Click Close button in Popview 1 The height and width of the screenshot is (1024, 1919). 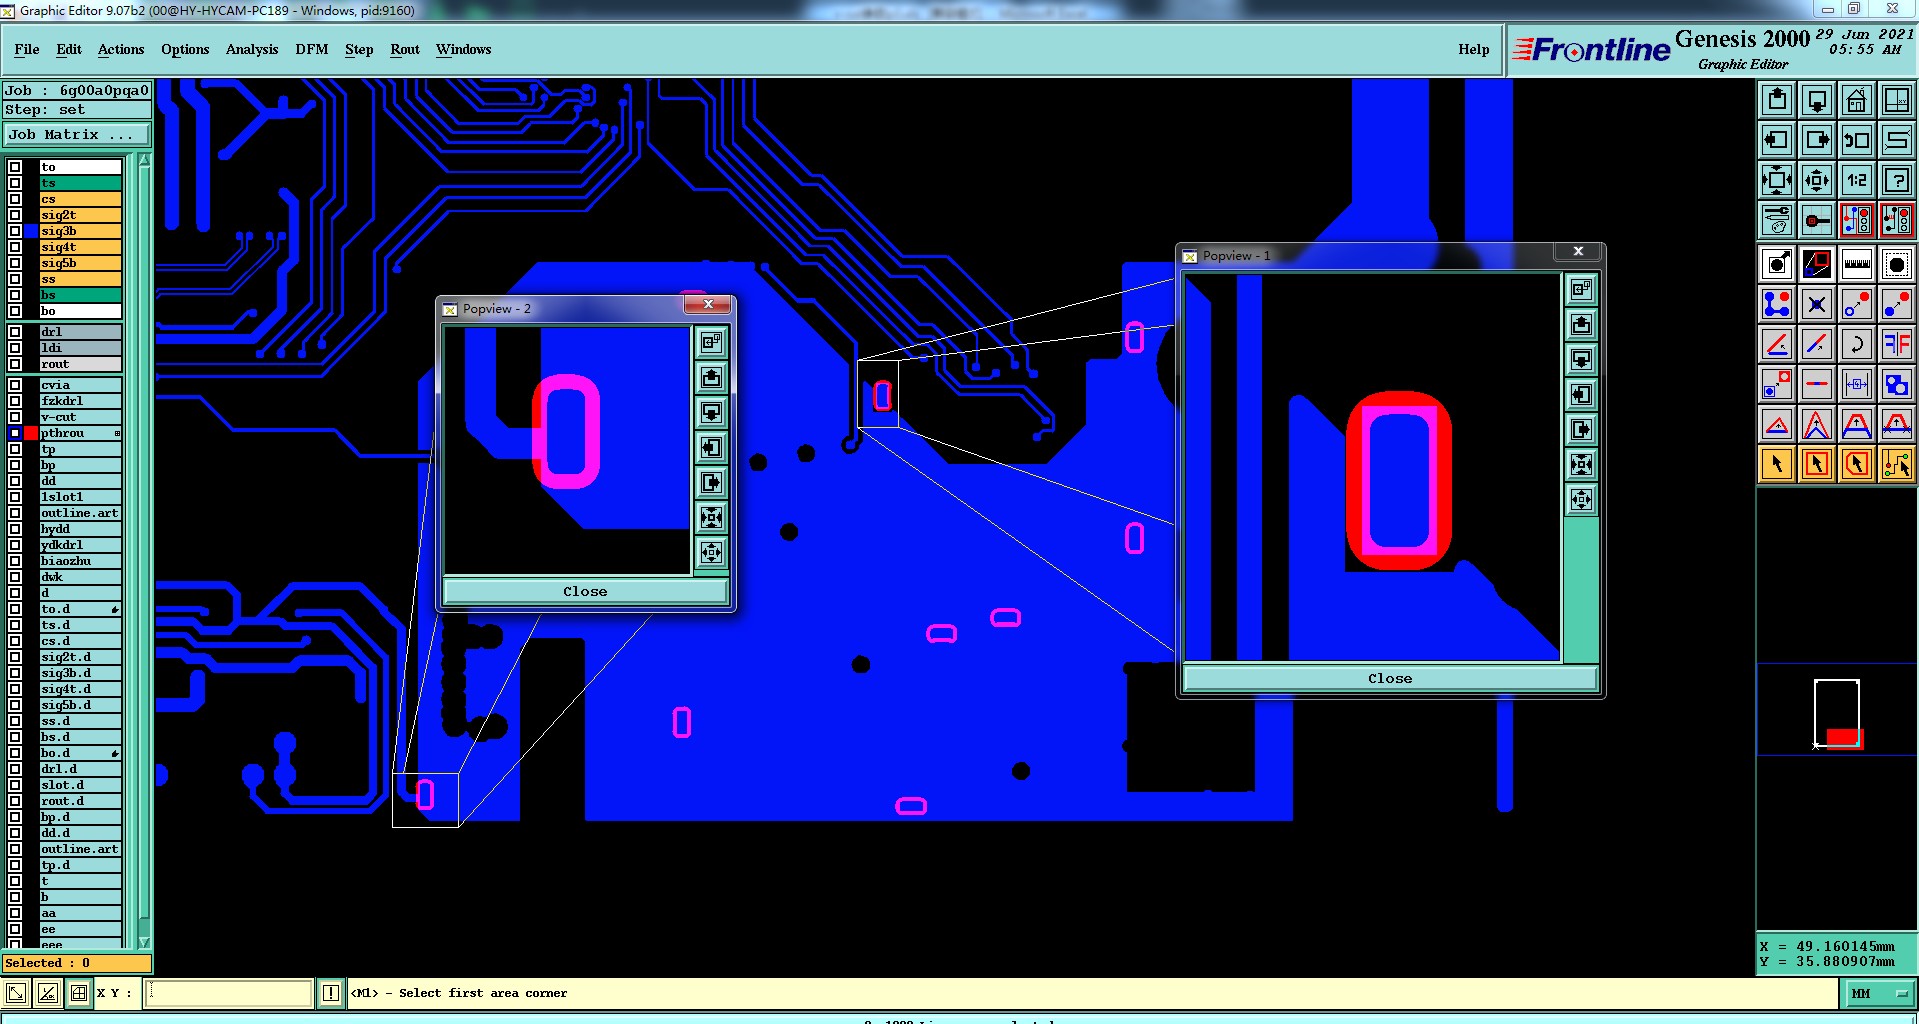[x=1390, y=678]
